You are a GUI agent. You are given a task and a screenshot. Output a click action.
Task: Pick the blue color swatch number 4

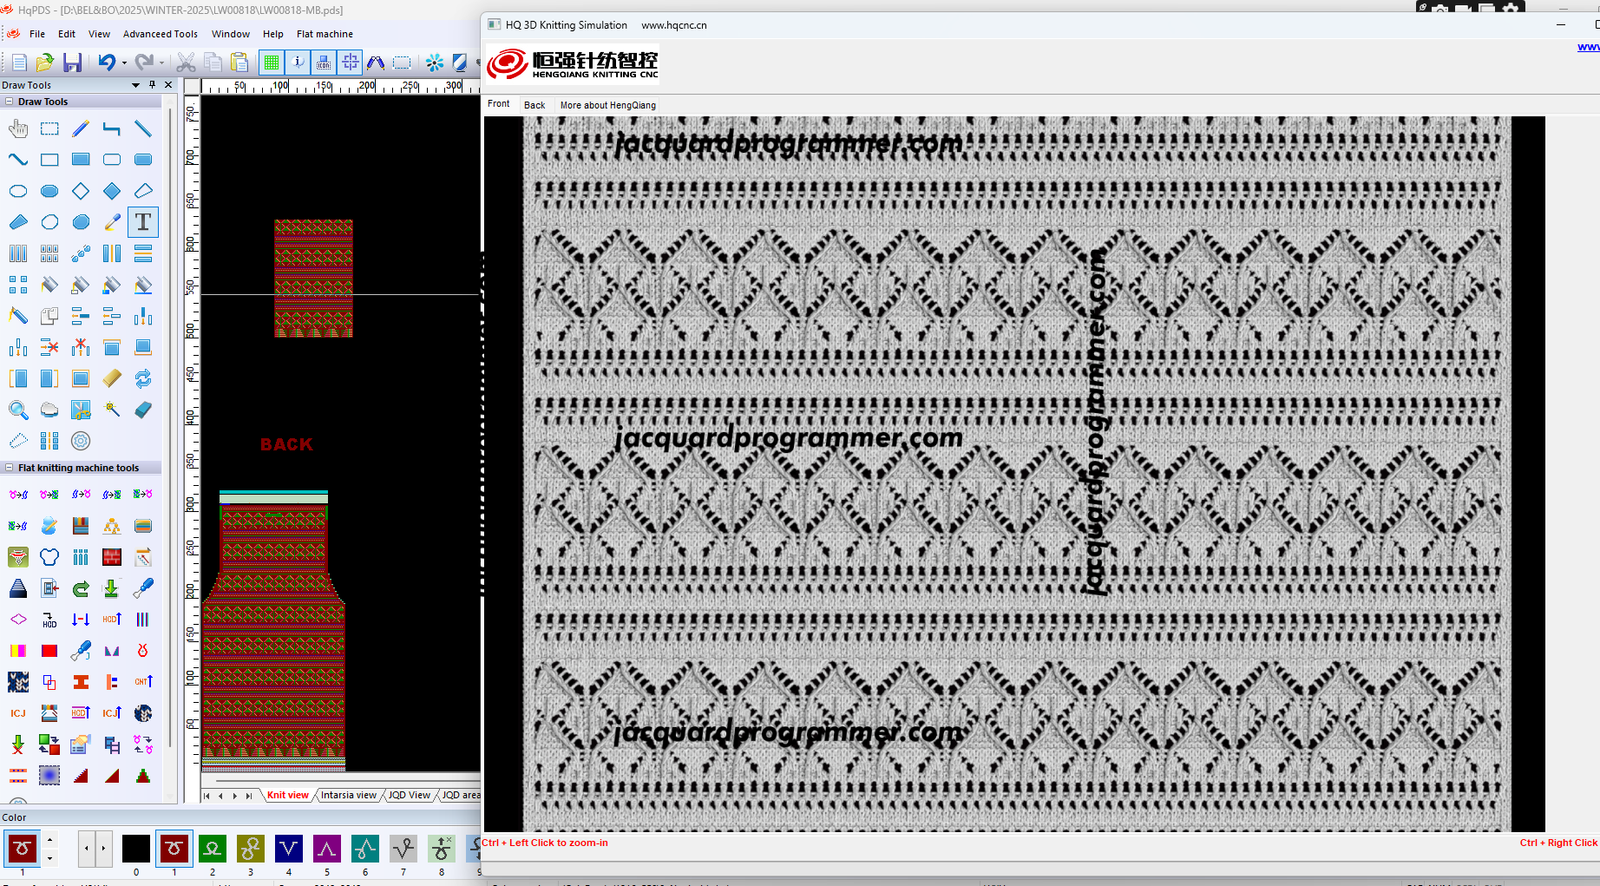[x=288, y=849]
